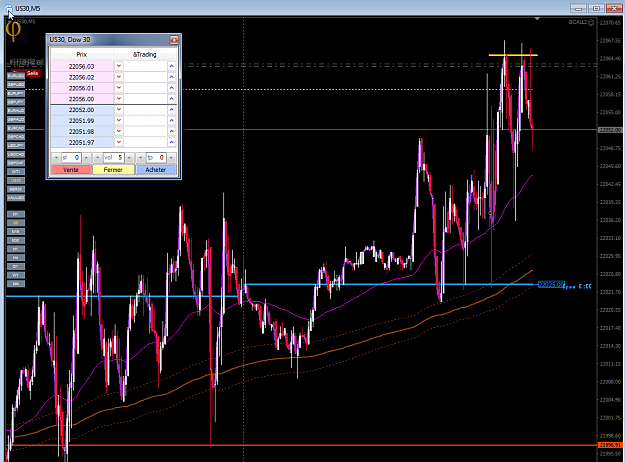
Task: Decrease the sl stop-loss value
Action: (56, 158)
